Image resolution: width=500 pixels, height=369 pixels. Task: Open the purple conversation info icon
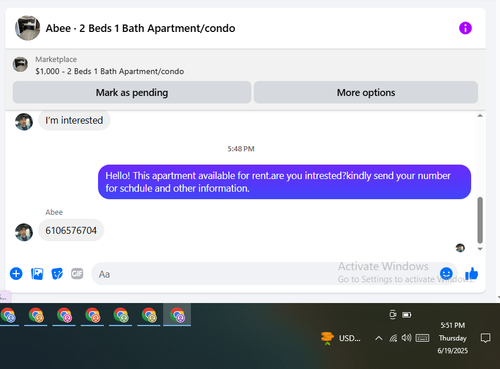(465, 28)
